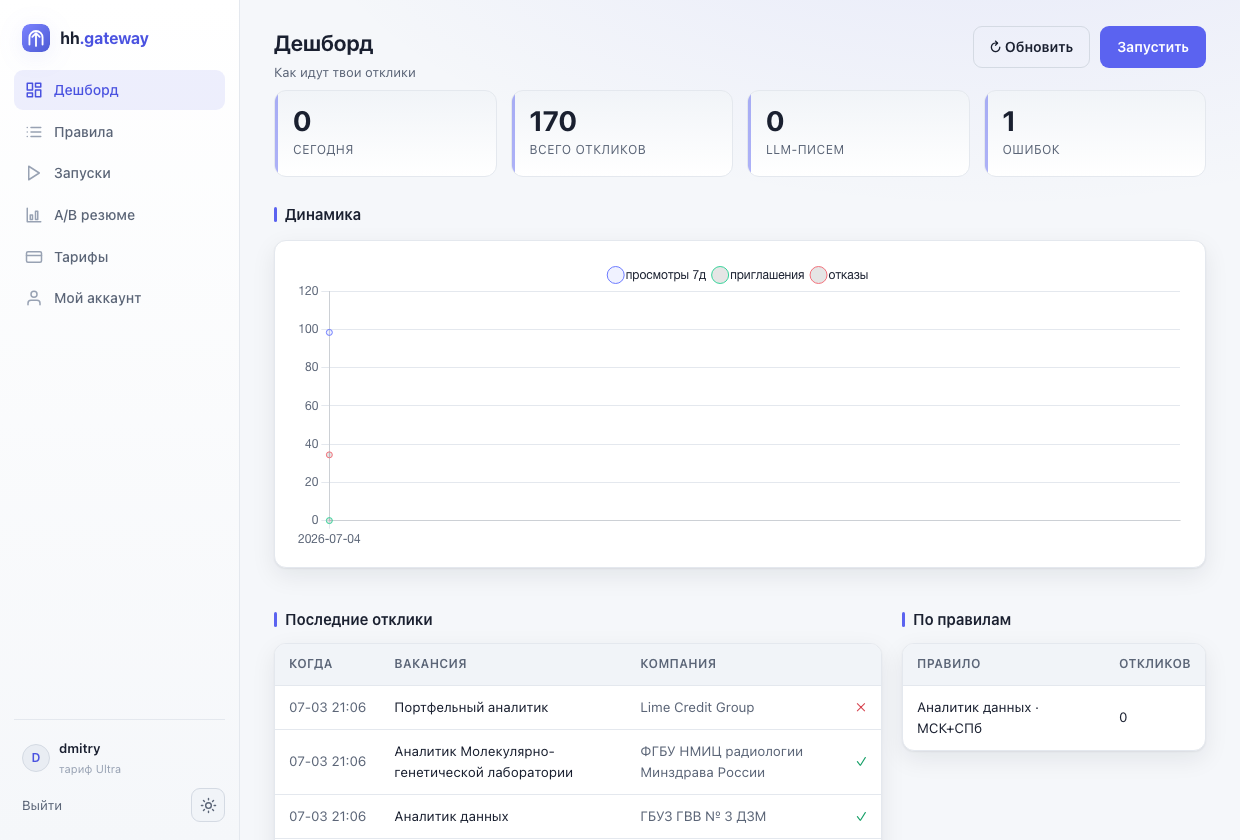Click the Динамика section heading
This screenshot has height=840, width=1240.
pyautogui.click(x=323, y=215)
